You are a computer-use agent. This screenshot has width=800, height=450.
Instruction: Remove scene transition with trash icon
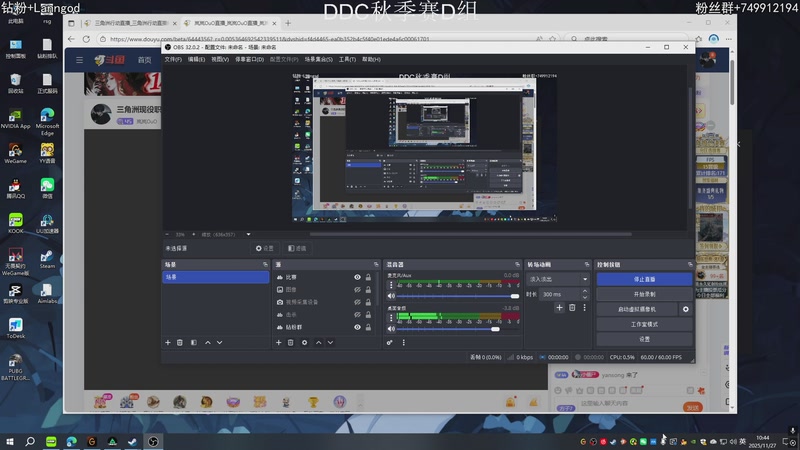[572, 308]
